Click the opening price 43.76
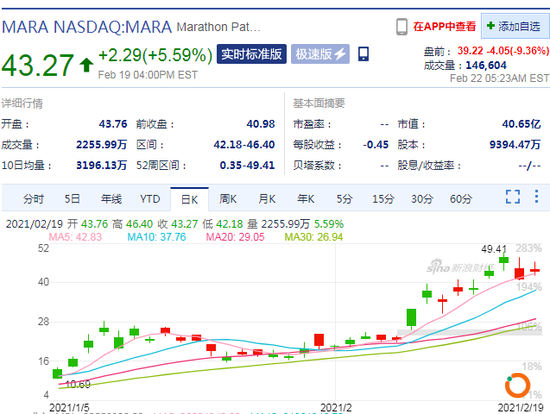The height and width of the screenshot is (414, 550). [x=113, y=124]
